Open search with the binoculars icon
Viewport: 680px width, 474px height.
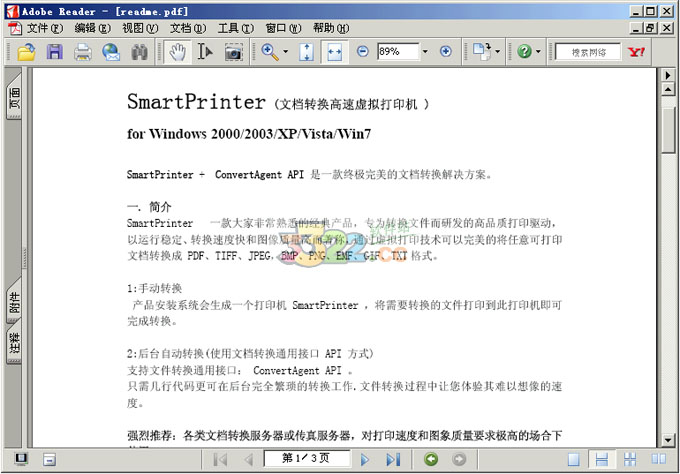pos(139,52)
